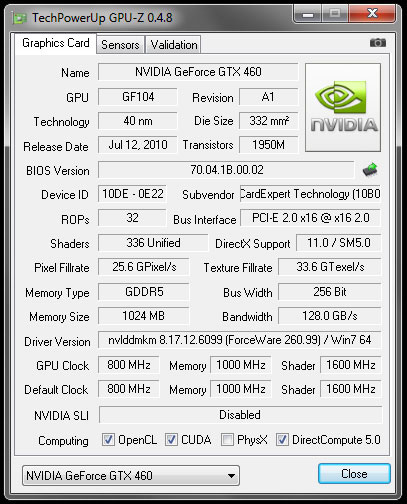Click the Driver Version field
The height and width of the screenshot is (504, 407).
click(239, 340)
